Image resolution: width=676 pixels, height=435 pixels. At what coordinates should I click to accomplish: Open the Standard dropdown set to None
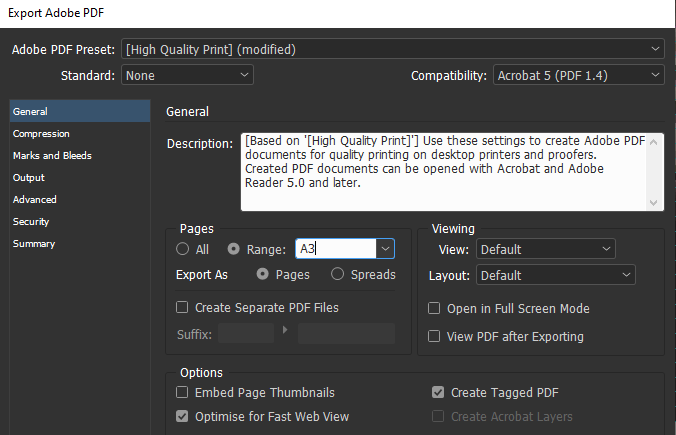tap(187, 75)
